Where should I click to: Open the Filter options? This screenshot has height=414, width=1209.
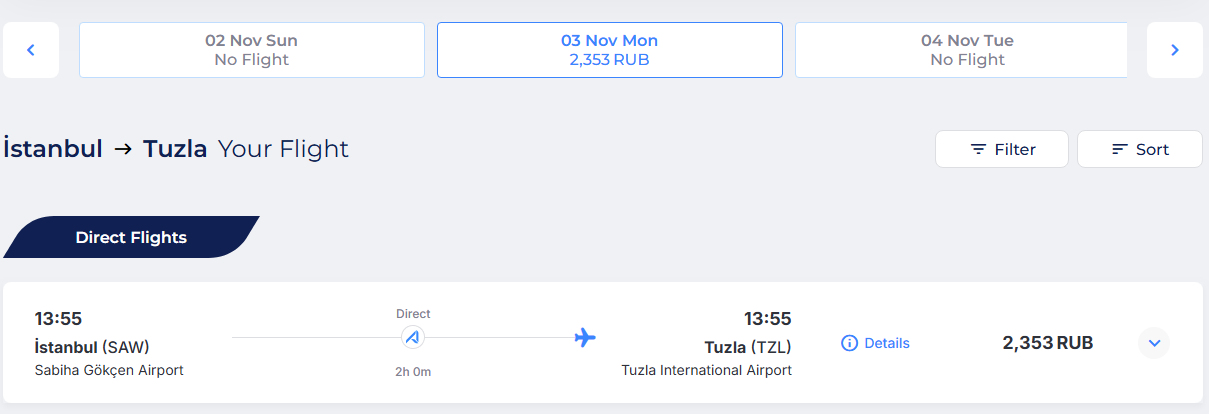[x=1002, y=149]
